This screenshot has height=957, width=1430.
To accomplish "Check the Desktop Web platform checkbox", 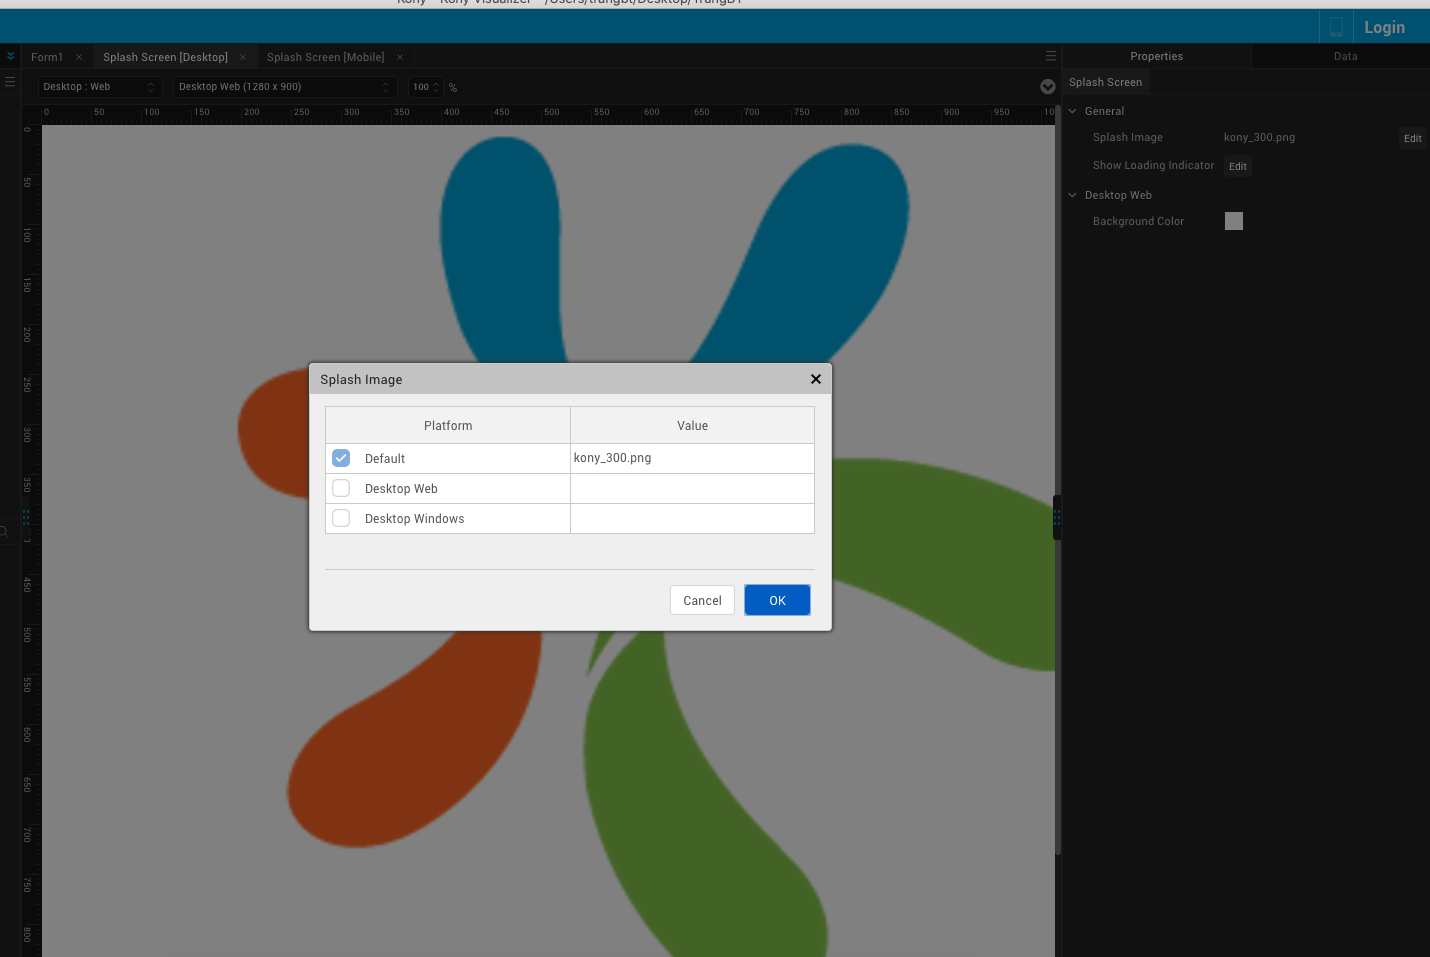I will click(341, 488).
